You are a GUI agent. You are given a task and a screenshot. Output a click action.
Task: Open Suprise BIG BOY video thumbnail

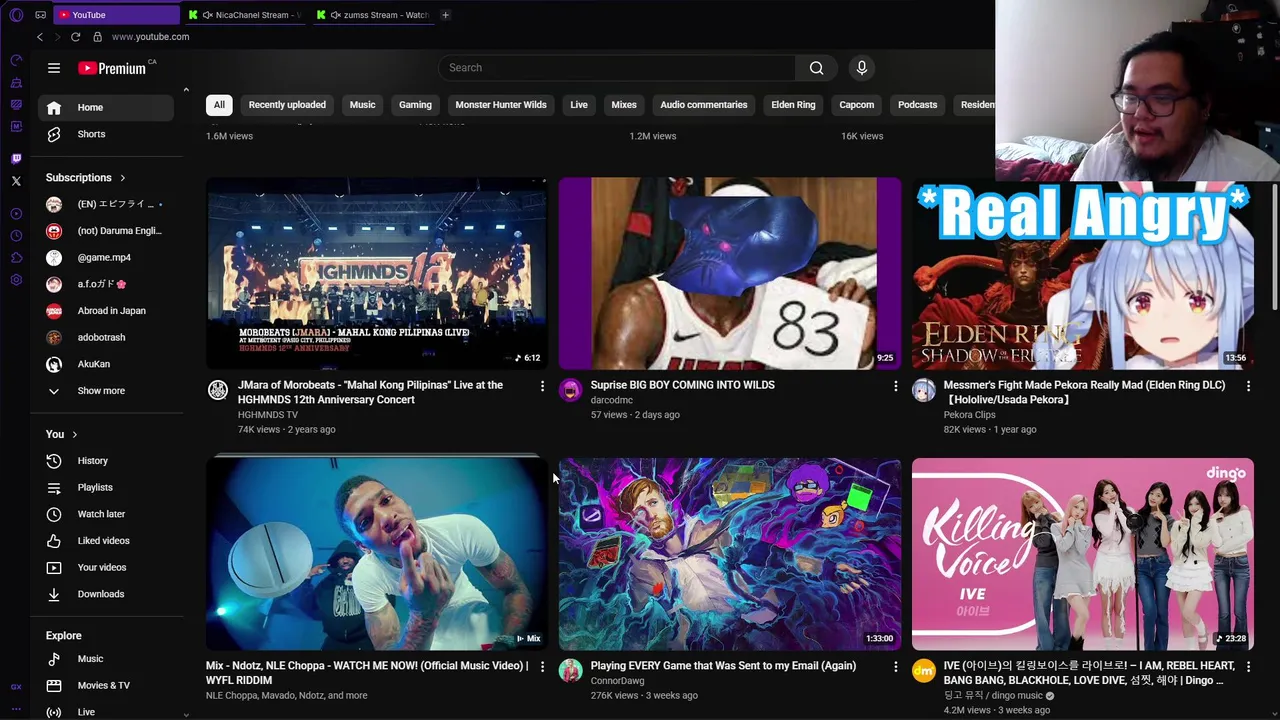(x=730, y=274)
